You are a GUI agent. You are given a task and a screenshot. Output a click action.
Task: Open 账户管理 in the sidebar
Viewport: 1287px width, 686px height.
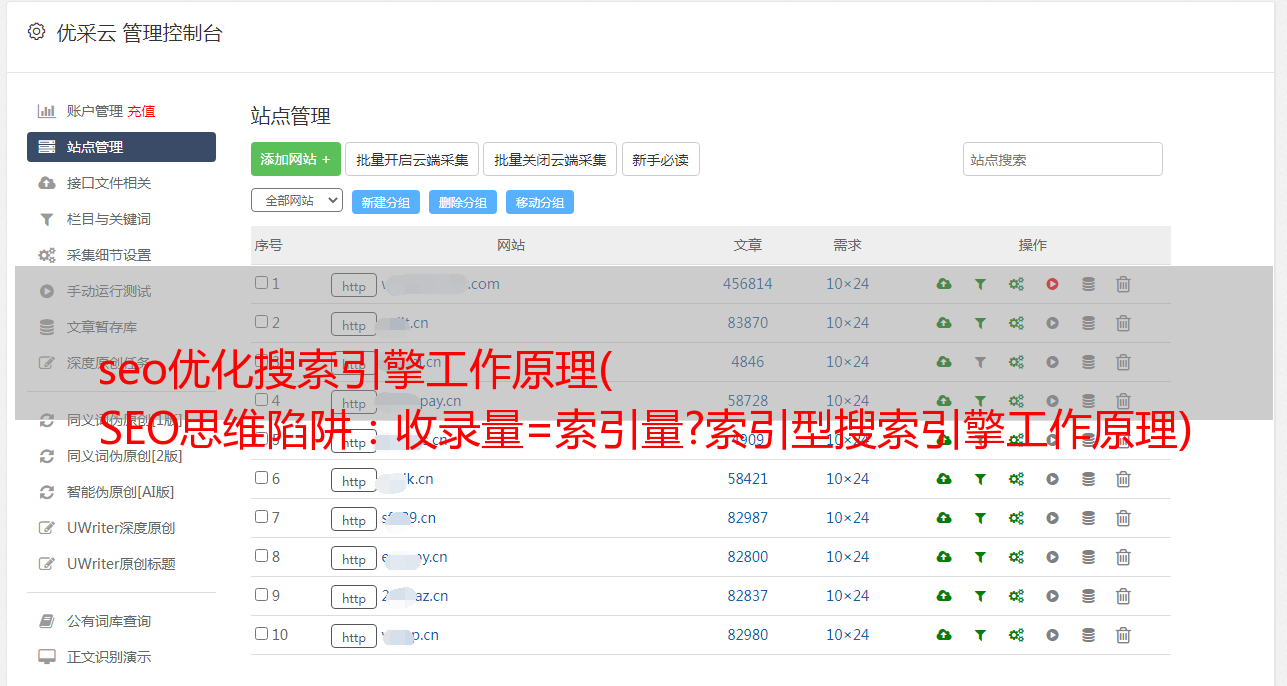coord(94,111)
